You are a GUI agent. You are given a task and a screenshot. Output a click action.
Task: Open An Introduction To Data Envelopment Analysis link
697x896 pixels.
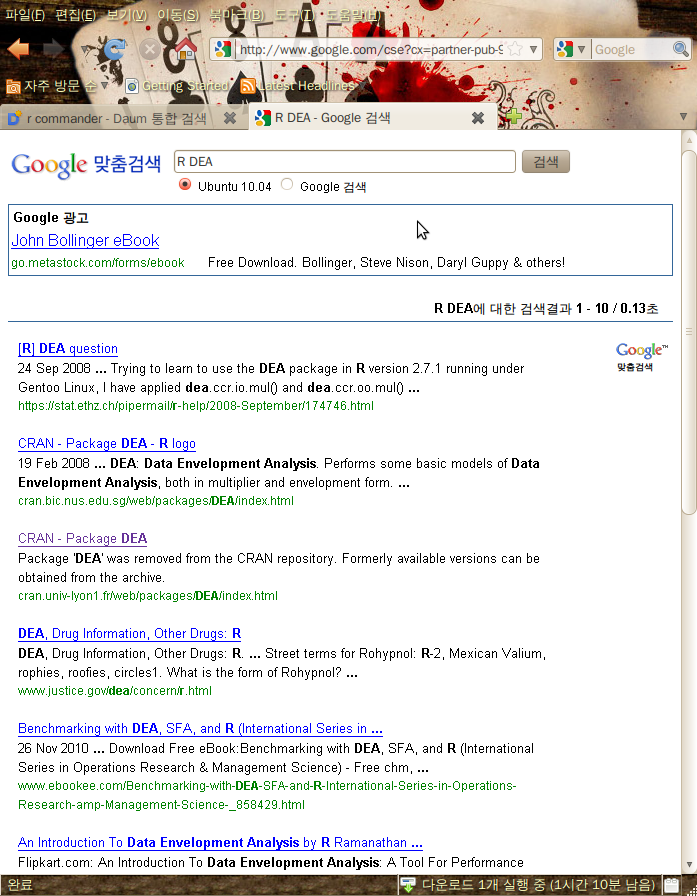[x=220, y=842]
